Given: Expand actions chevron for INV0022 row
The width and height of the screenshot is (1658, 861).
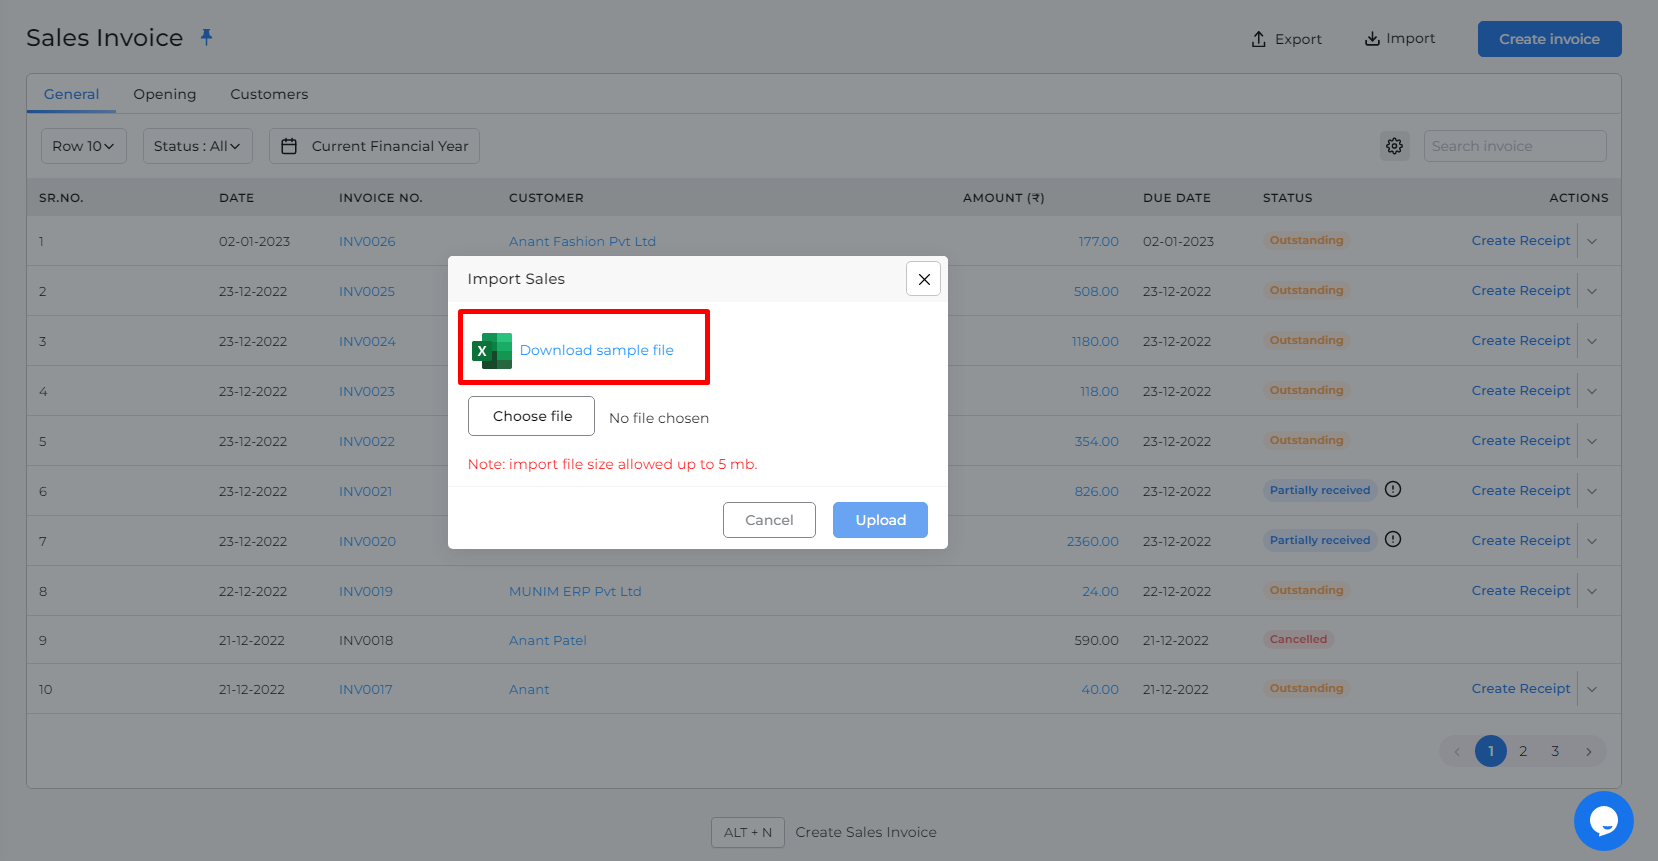Looking at the screenshot, I should pyautogui.click(x=1592, y=441).
